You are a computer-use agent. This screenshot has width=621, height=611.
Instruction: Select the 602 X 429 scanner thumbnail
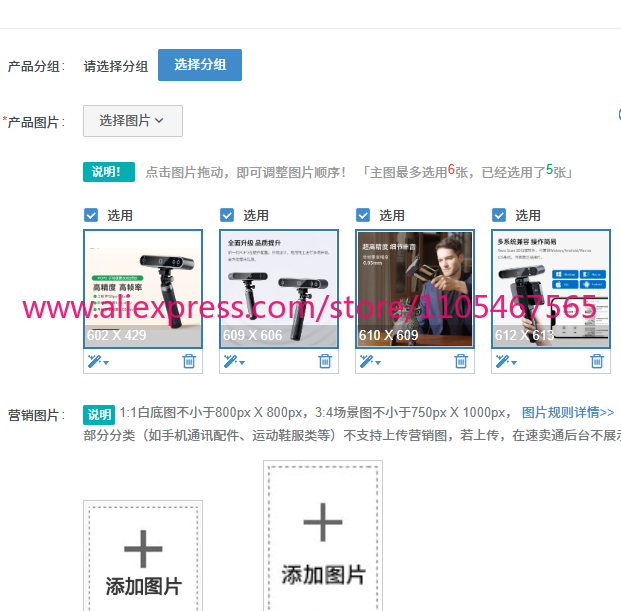(143, 289)
